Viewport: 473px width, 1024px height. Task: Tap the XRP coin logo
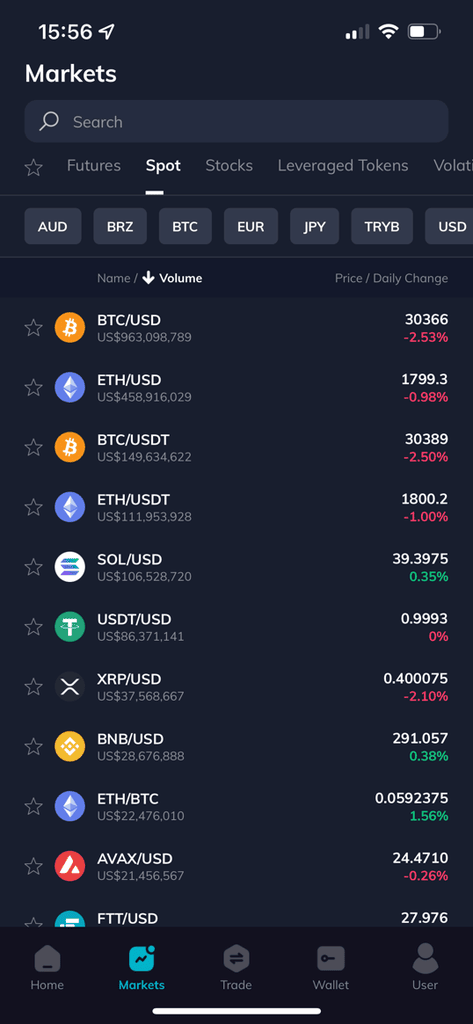(x=70, y=687)
